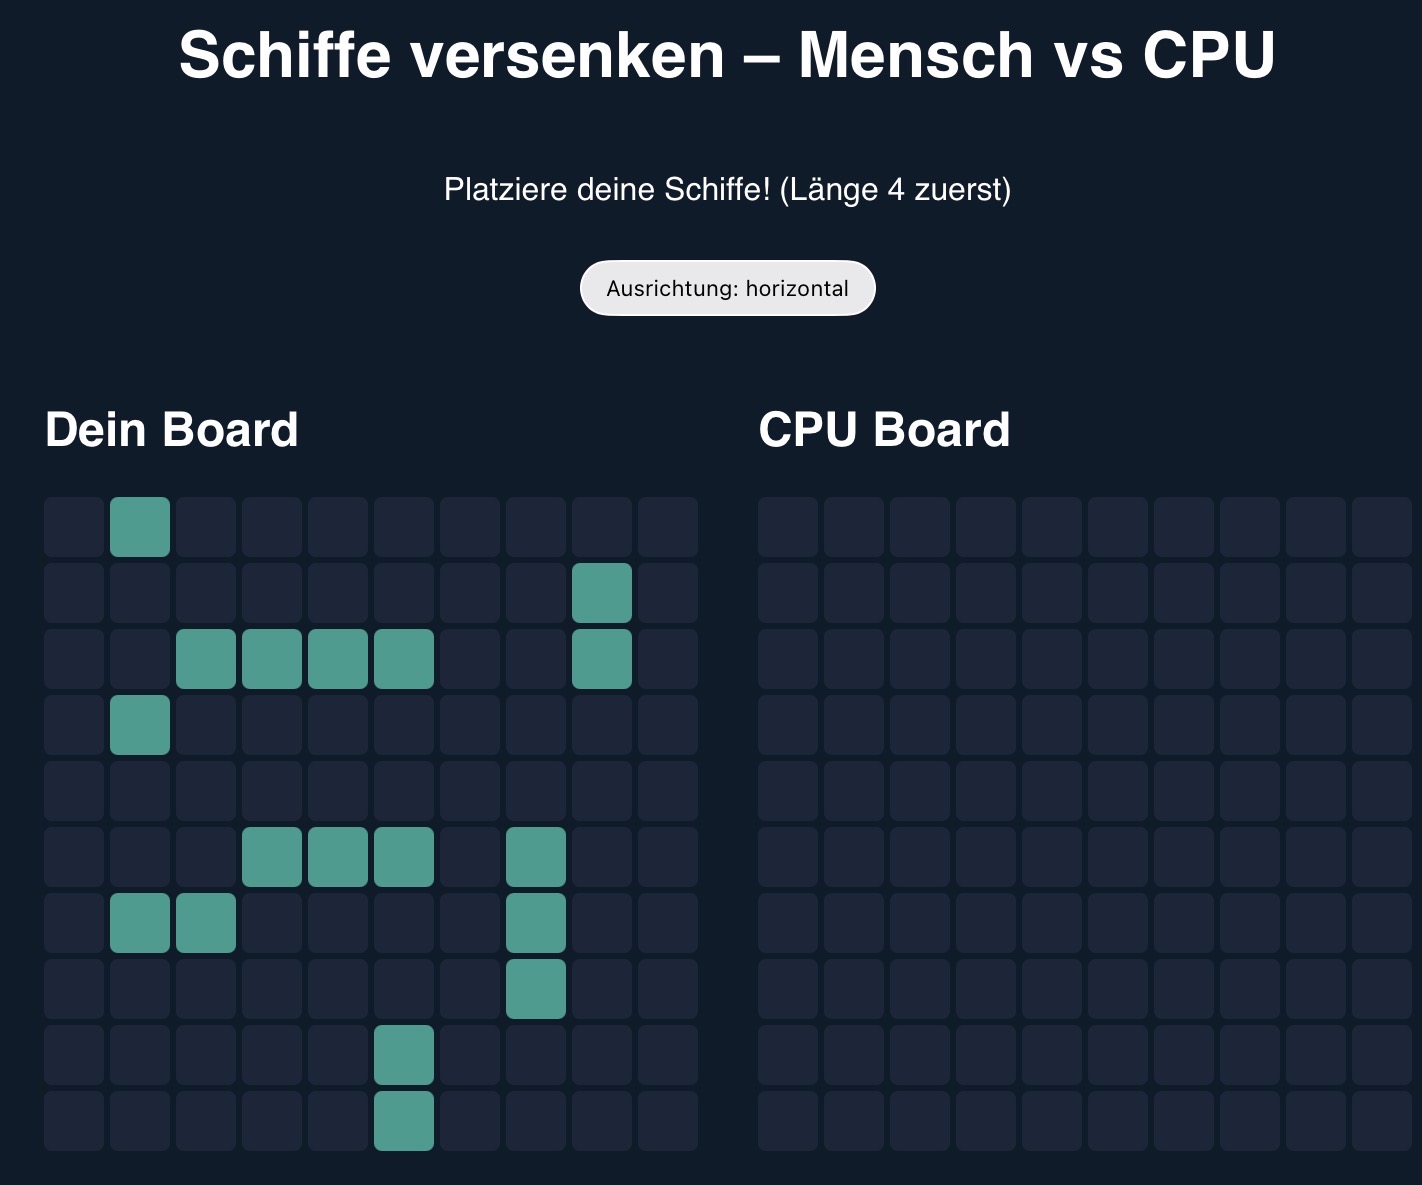The width and height of the screenshot is (1422, 1185).
Task: Select the ship cell in Dein Board's top row
Action: pos(140,527)
